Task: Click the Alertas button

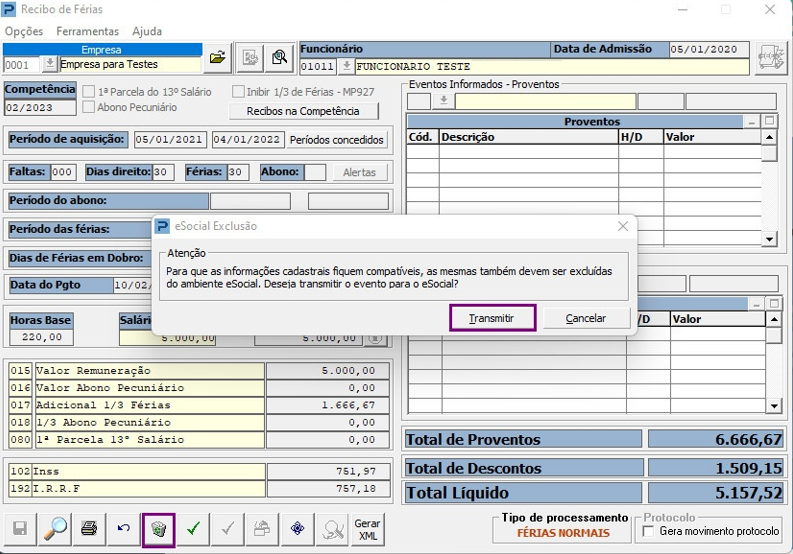Action: click(x=360, y=173)
